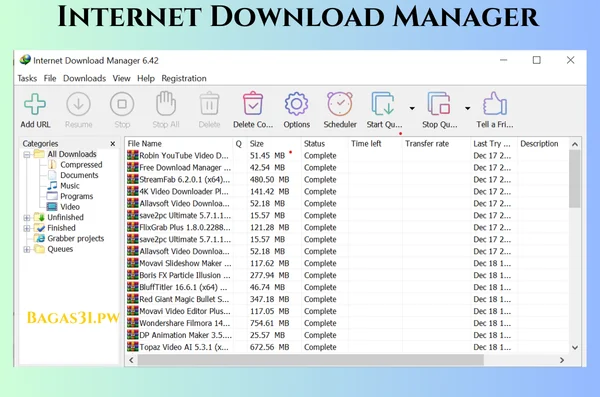The width and height of the screenshot is (600, 397).
Task: Select BluffTitler 16.6.1 (x64) row
Action: click(x=347, y=287)
